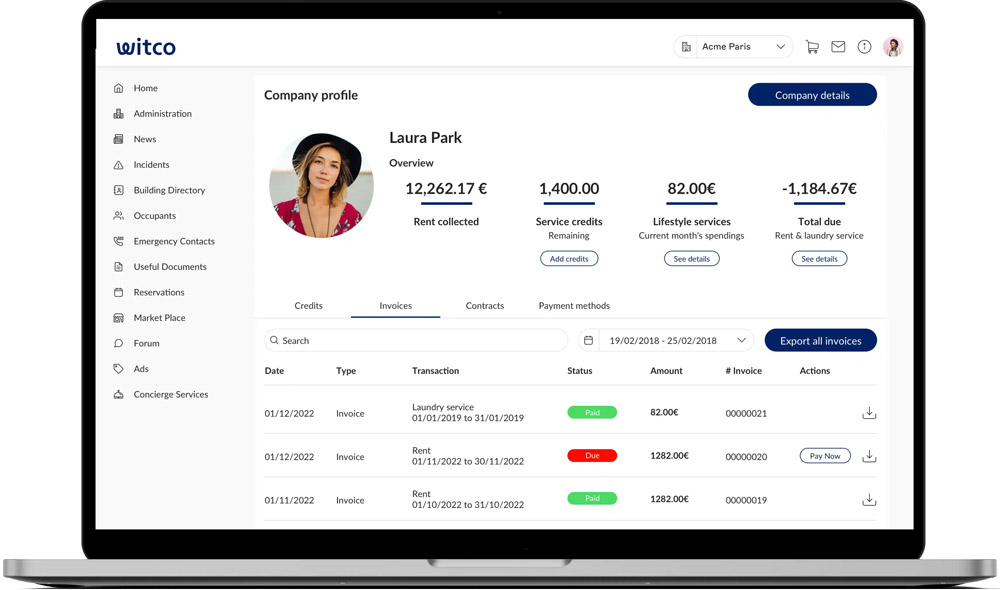Click the mail envelope icon

pos(838,47)
